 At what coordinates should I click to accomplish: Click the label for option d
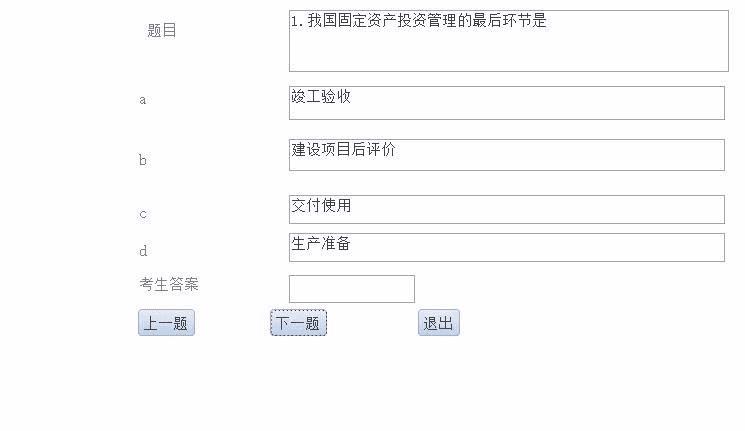coord(143,251)
